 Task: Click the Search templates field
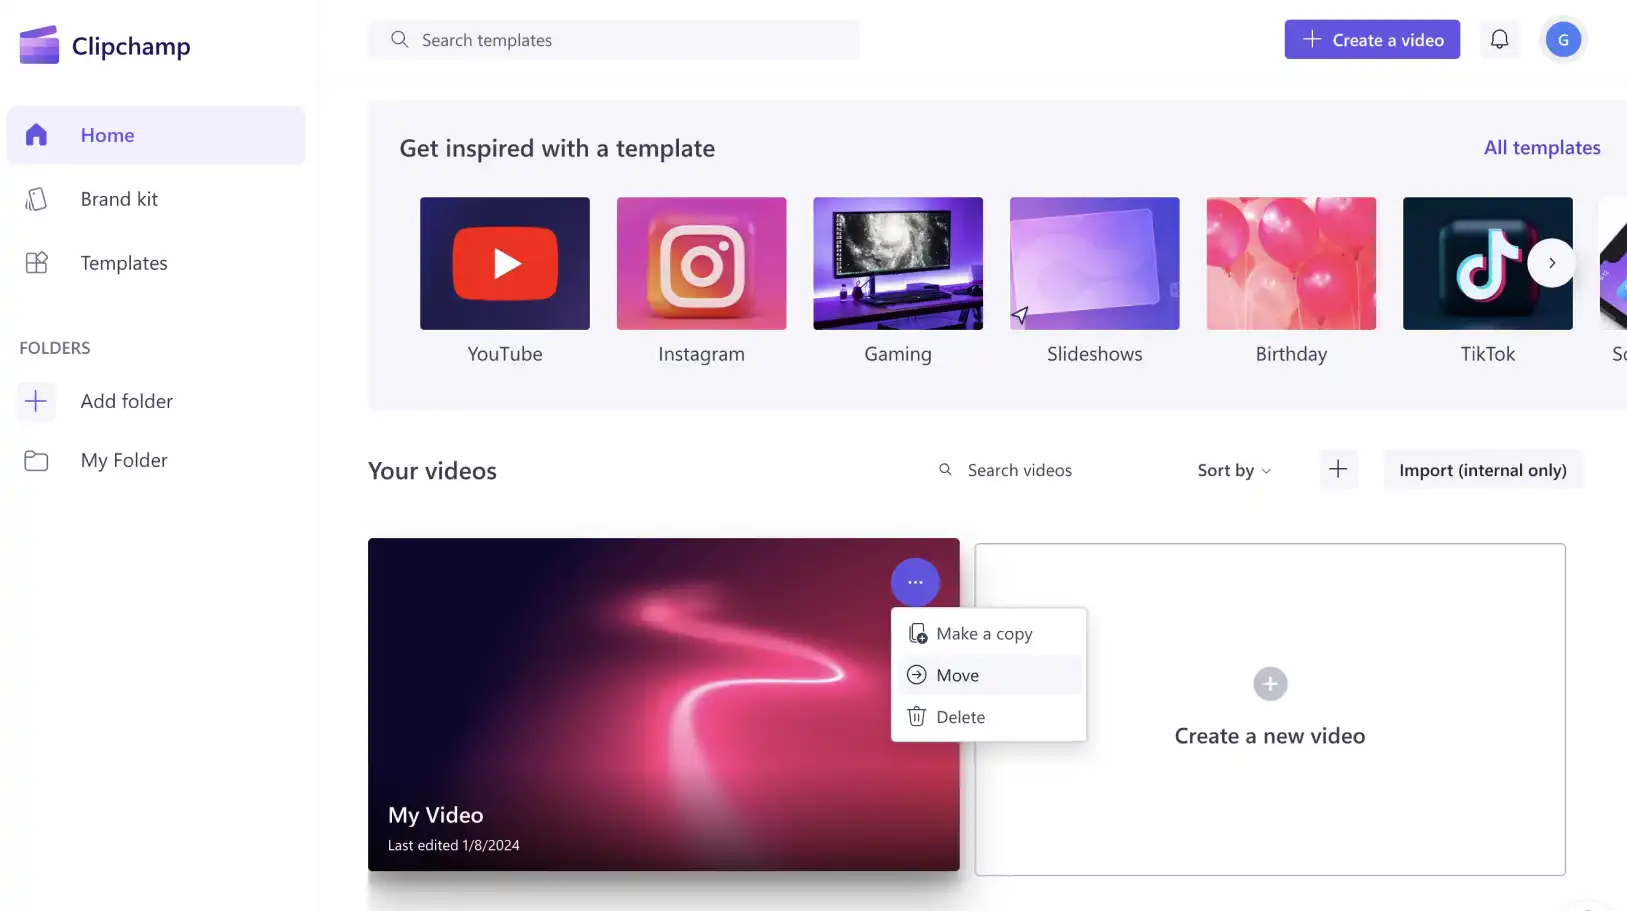click(614, 40)
